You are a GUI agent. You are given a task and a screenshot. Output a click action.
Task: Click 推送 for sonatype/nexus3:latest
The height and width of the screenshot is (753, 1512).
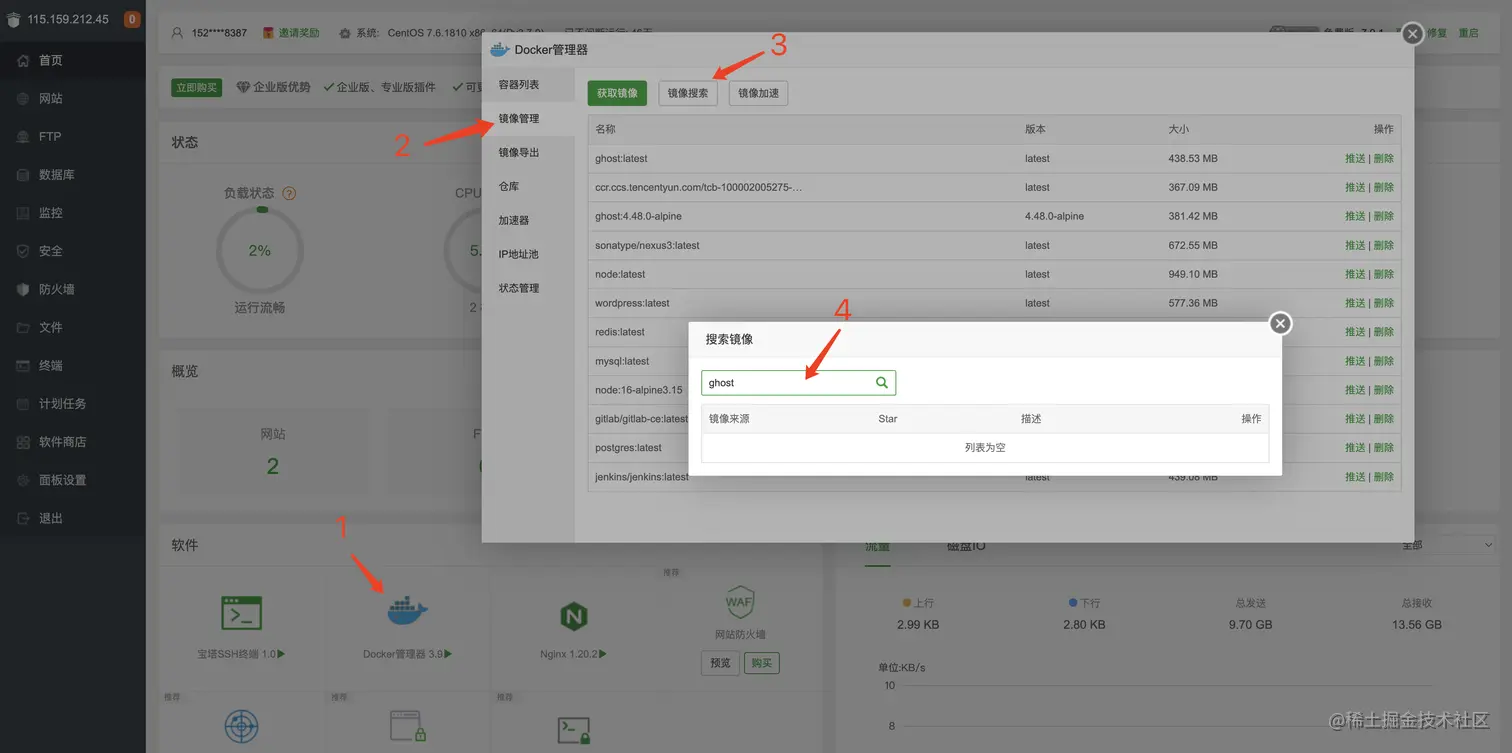1355,245
